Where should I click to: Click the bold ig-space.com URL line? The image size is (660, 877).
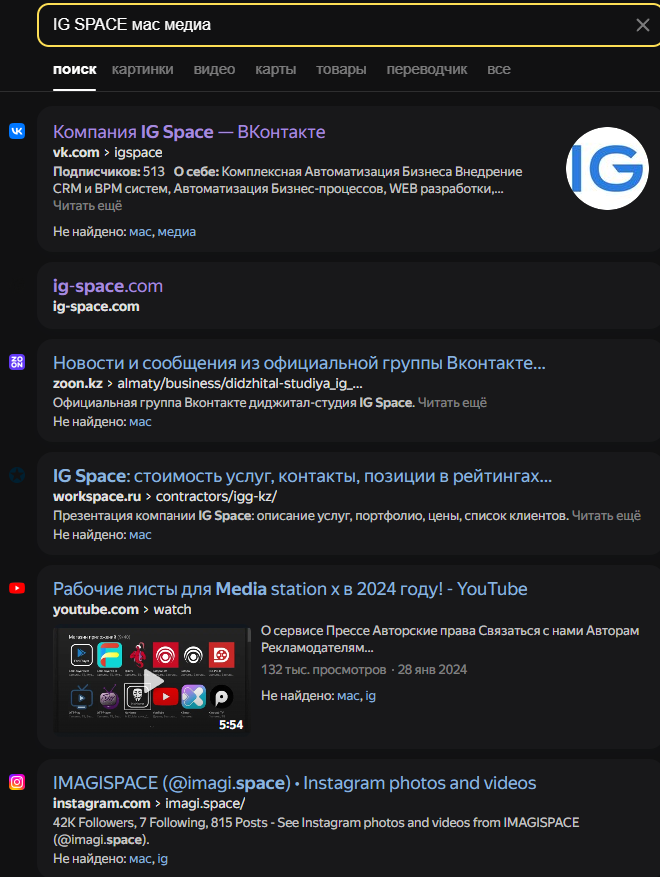(x=96, y=307)
